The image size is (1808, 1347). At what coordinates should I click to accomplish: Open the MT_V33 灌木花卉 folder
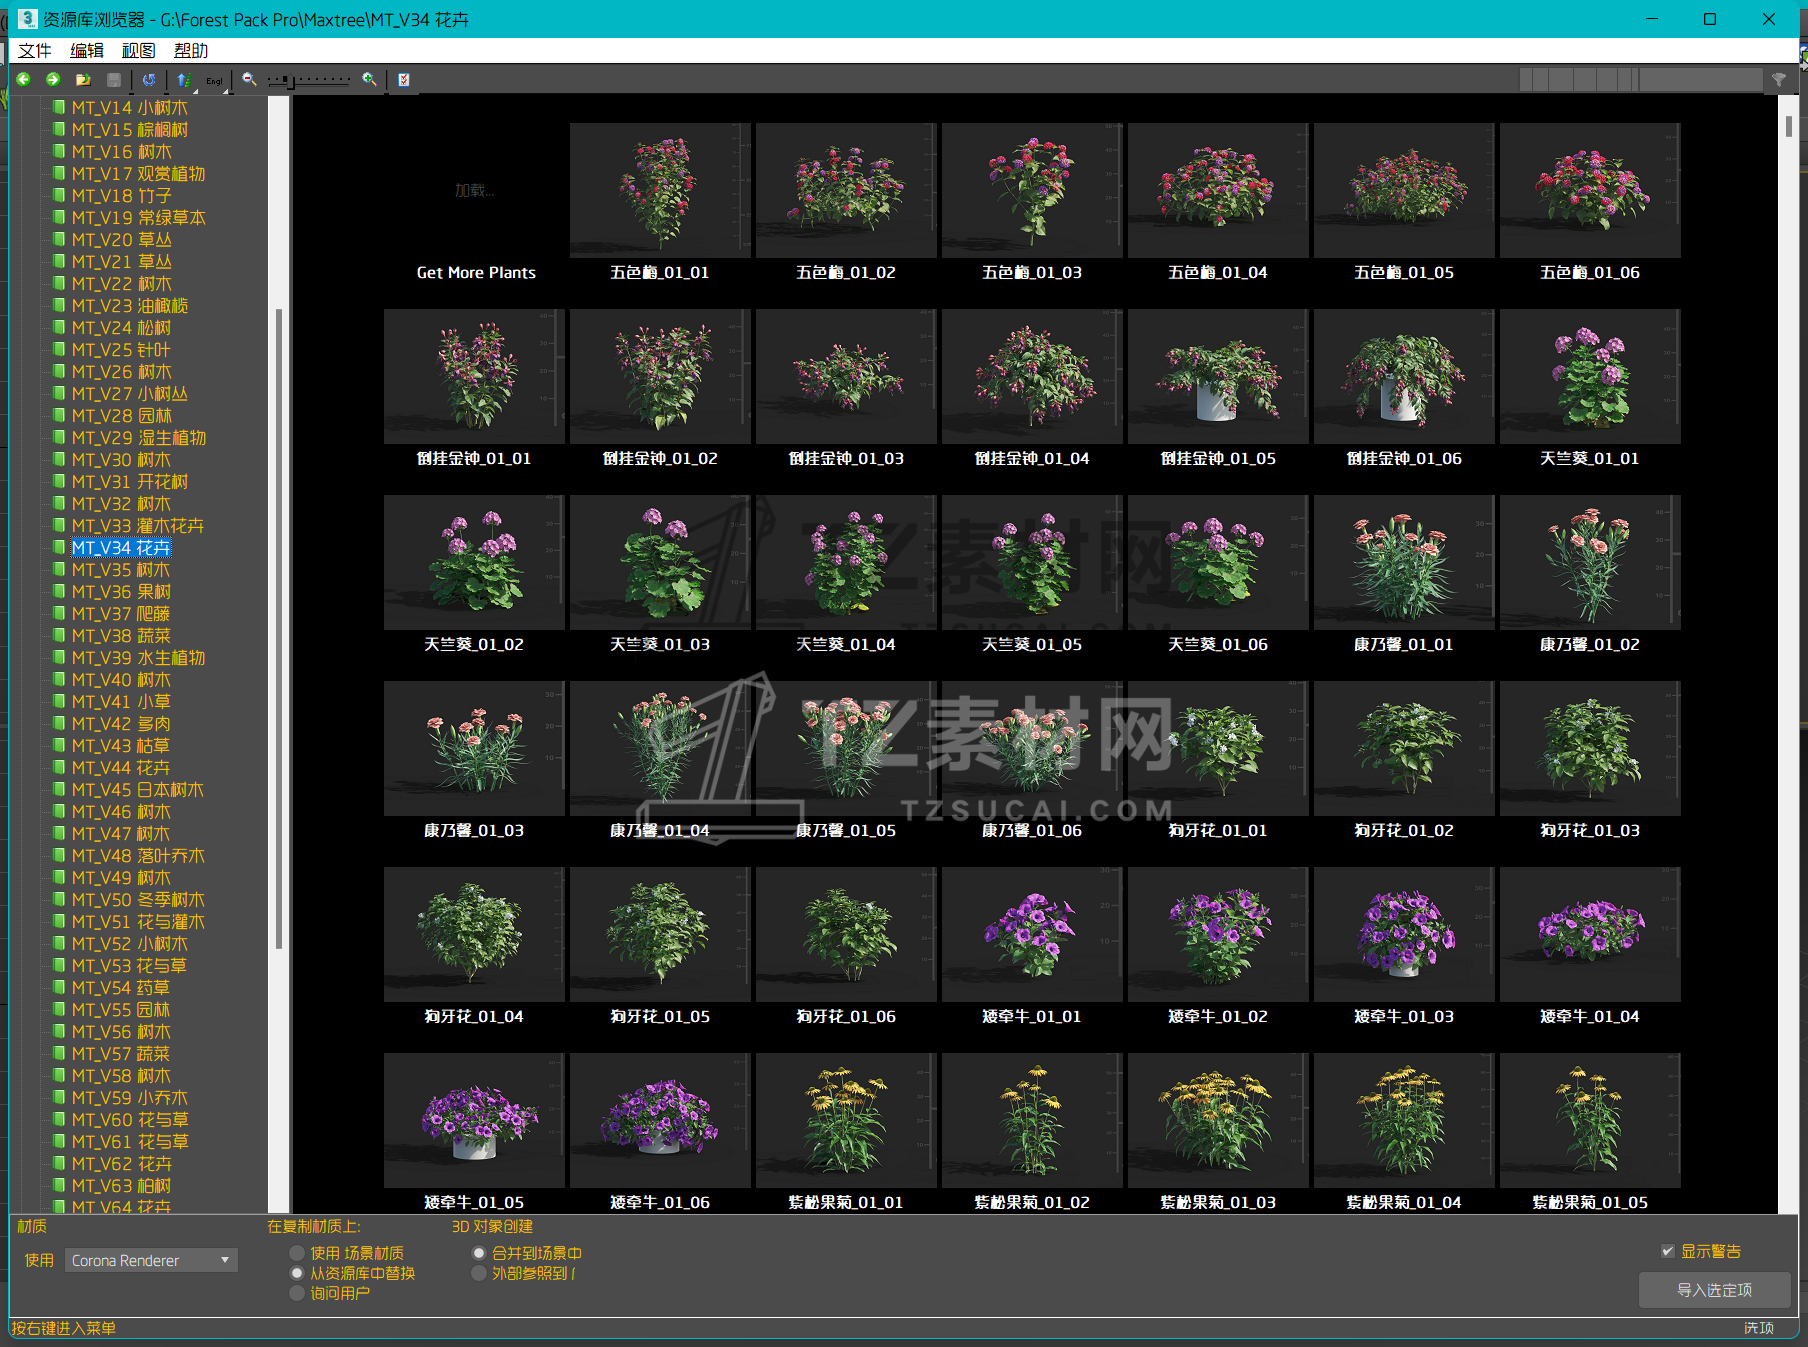click(x=138, y=526)
